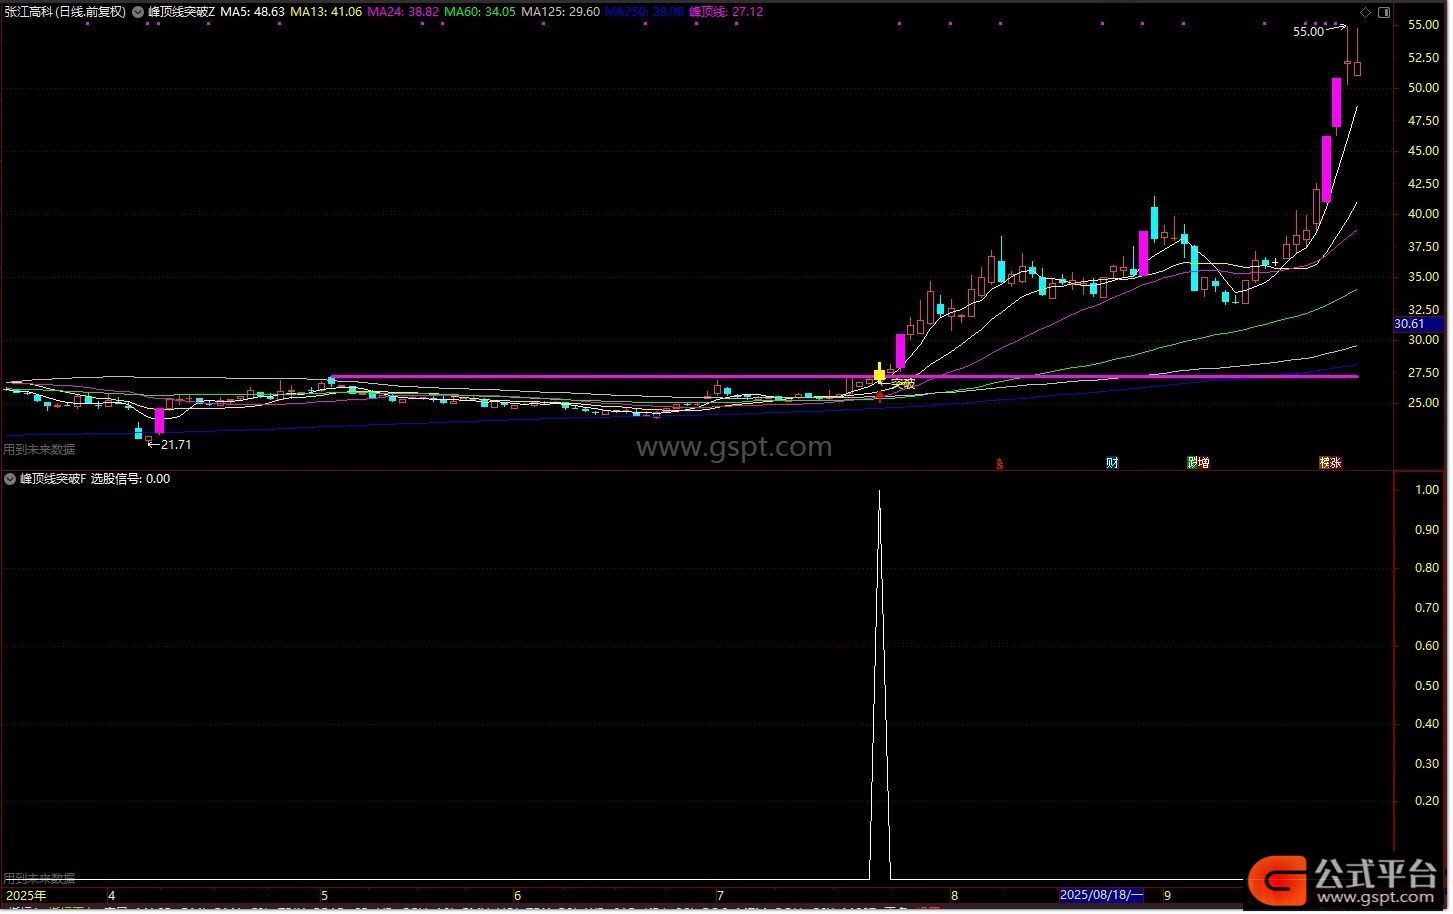Click the 21.71 low price annotation
The width and height of the screenshot is (1453, 914).
coord(175,444)
